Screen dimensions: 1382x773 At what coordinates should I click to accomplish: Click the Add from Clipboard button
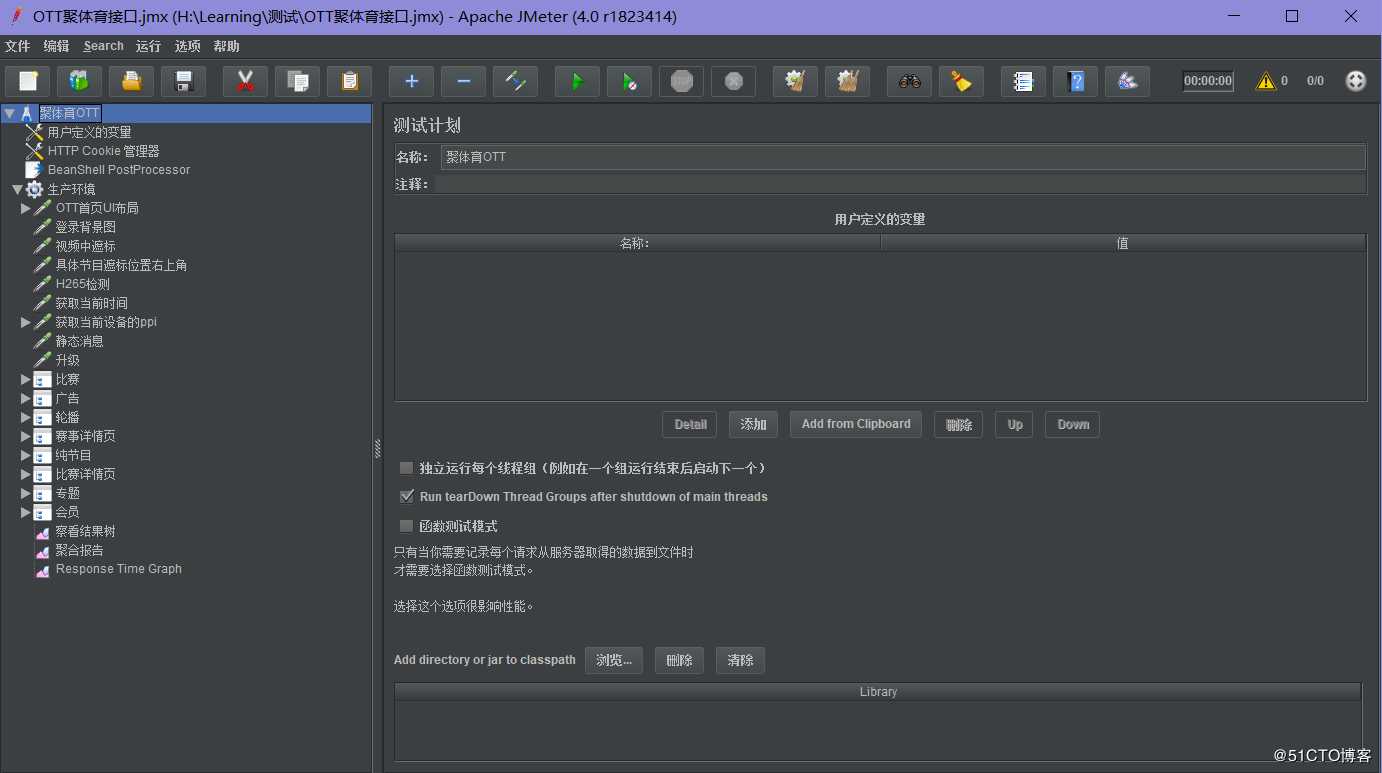point(855,424)
